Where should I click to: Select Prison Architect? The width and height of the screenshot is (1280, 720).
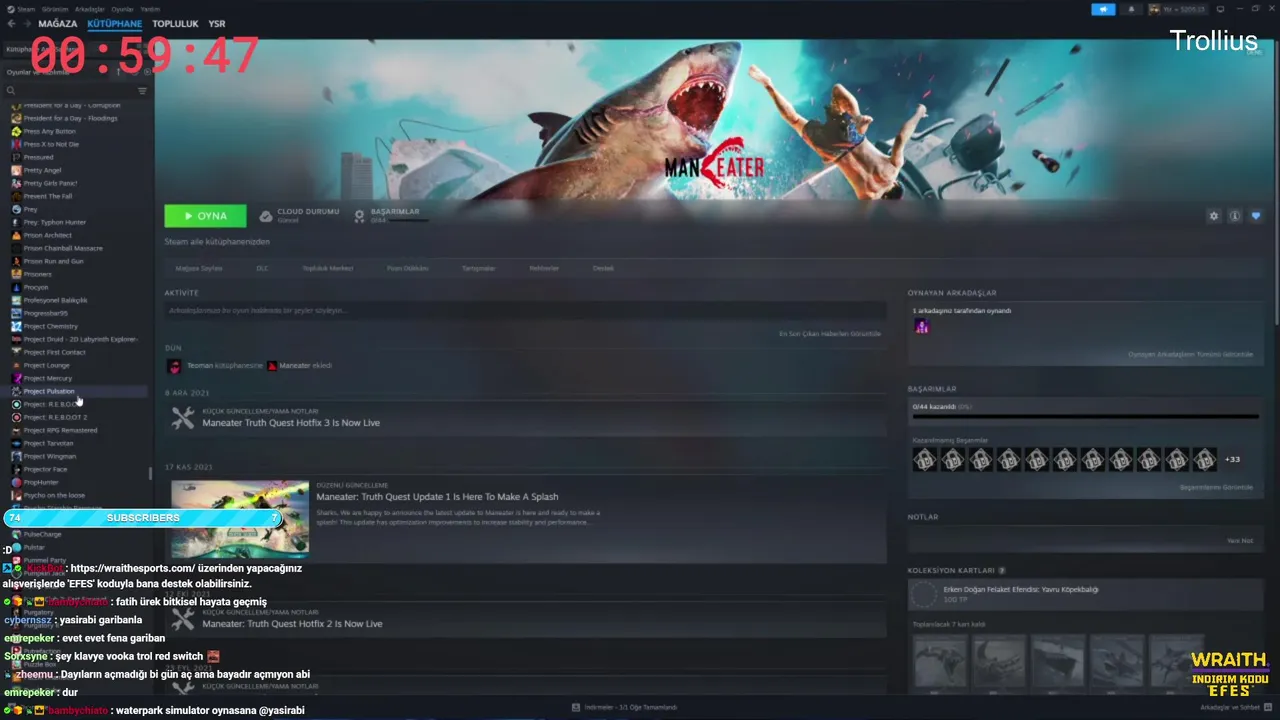(x=47, y=235)
